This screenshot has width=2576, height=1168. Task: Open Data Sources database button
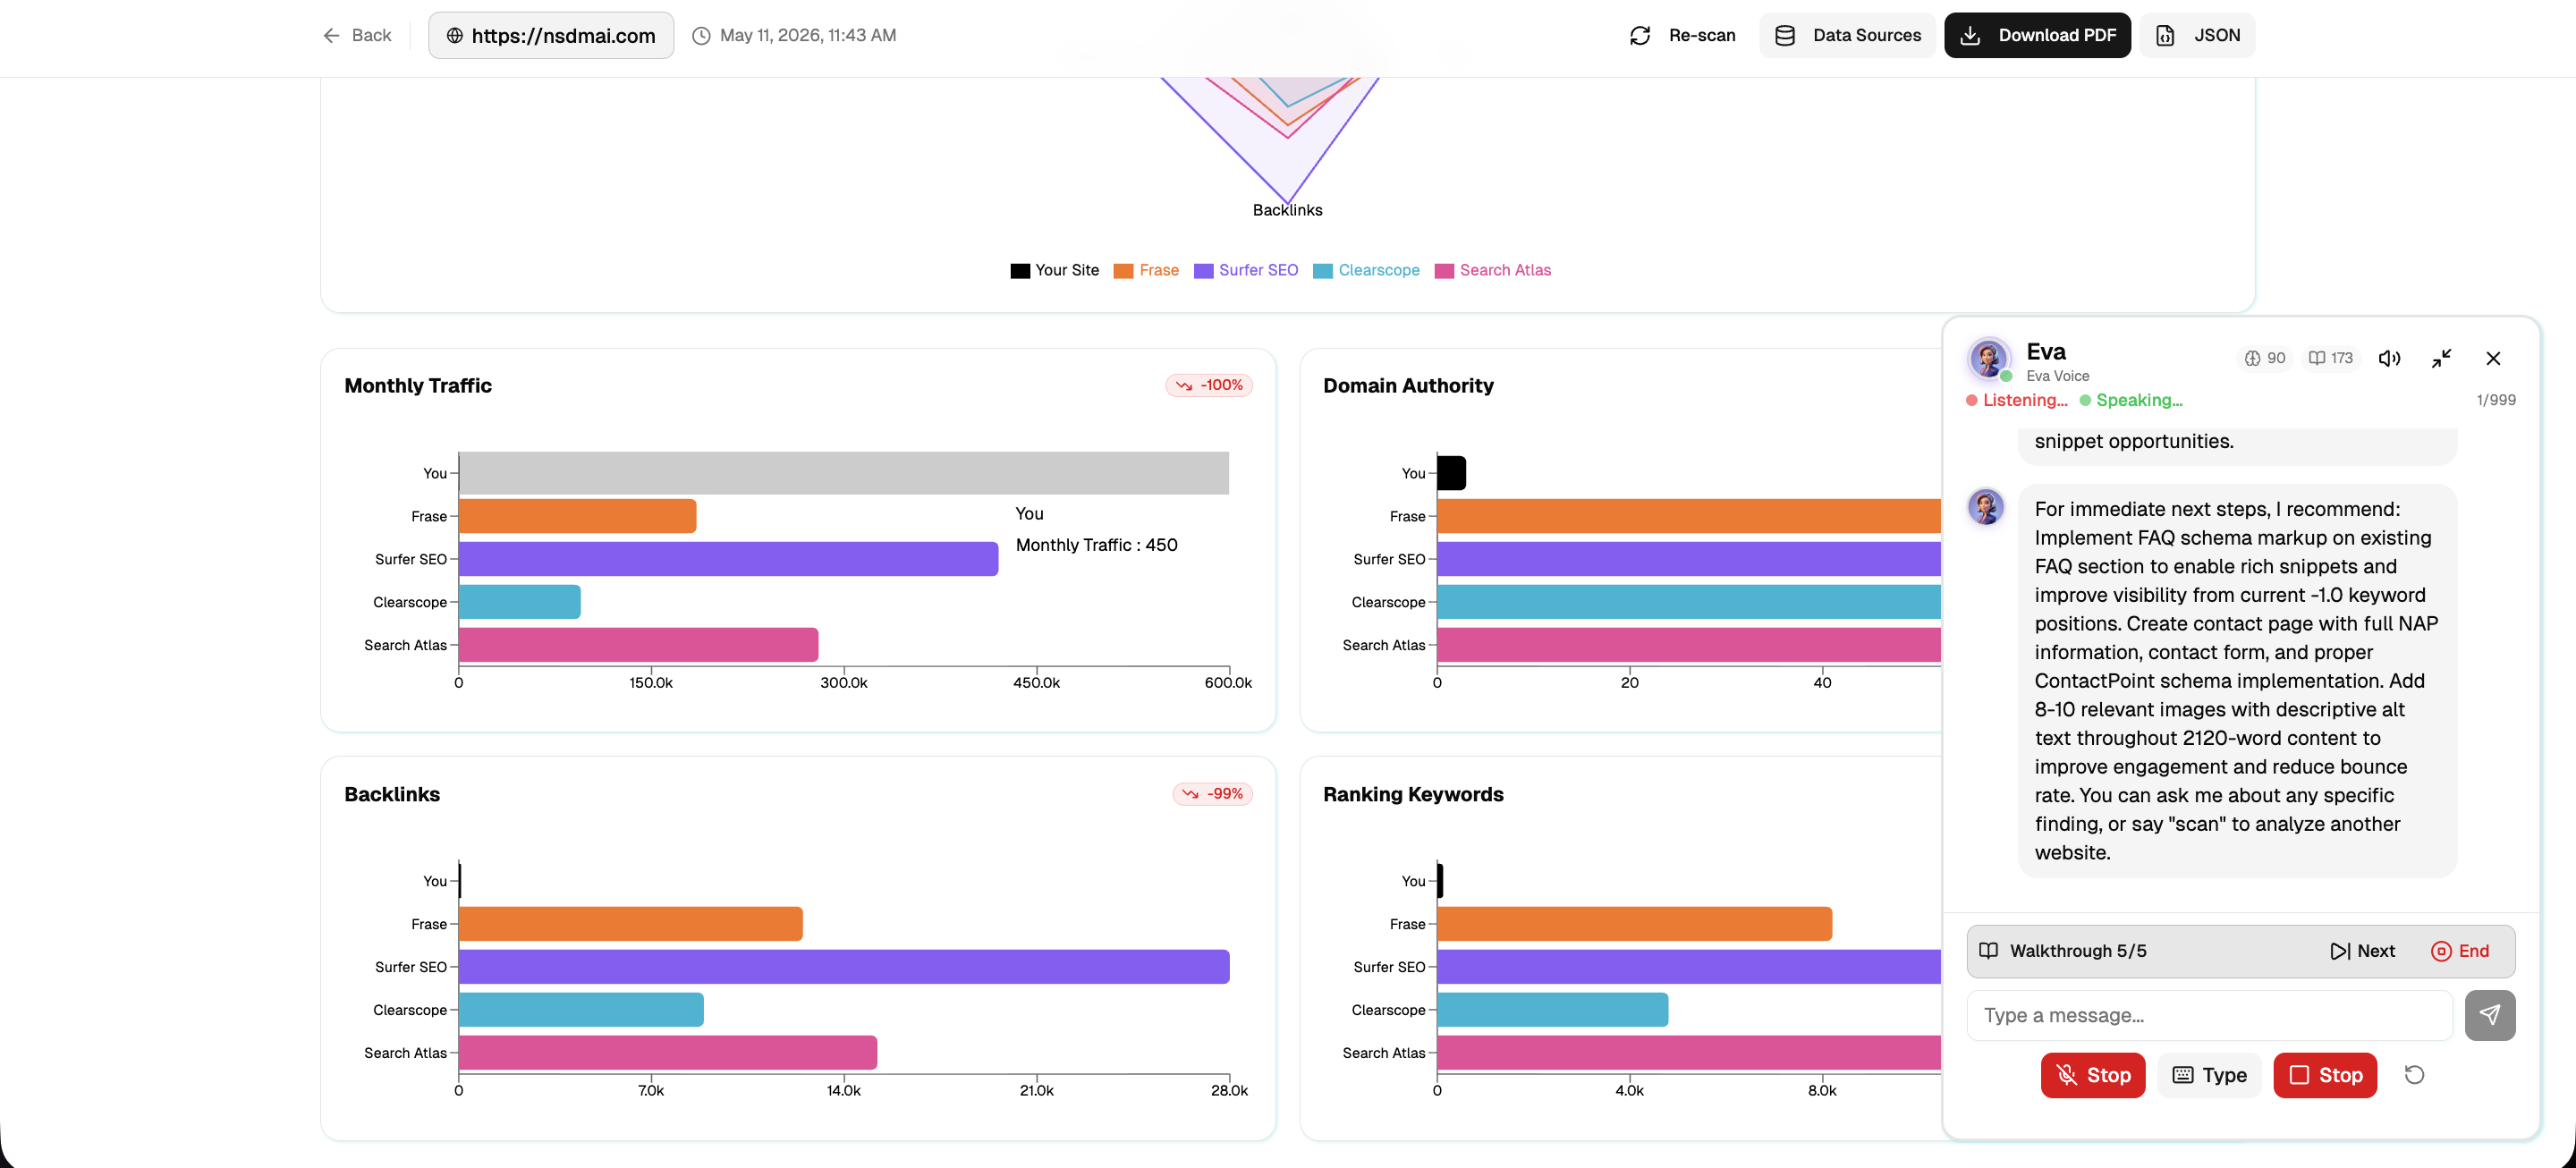pyautogui.click(x=1846, y=35)
